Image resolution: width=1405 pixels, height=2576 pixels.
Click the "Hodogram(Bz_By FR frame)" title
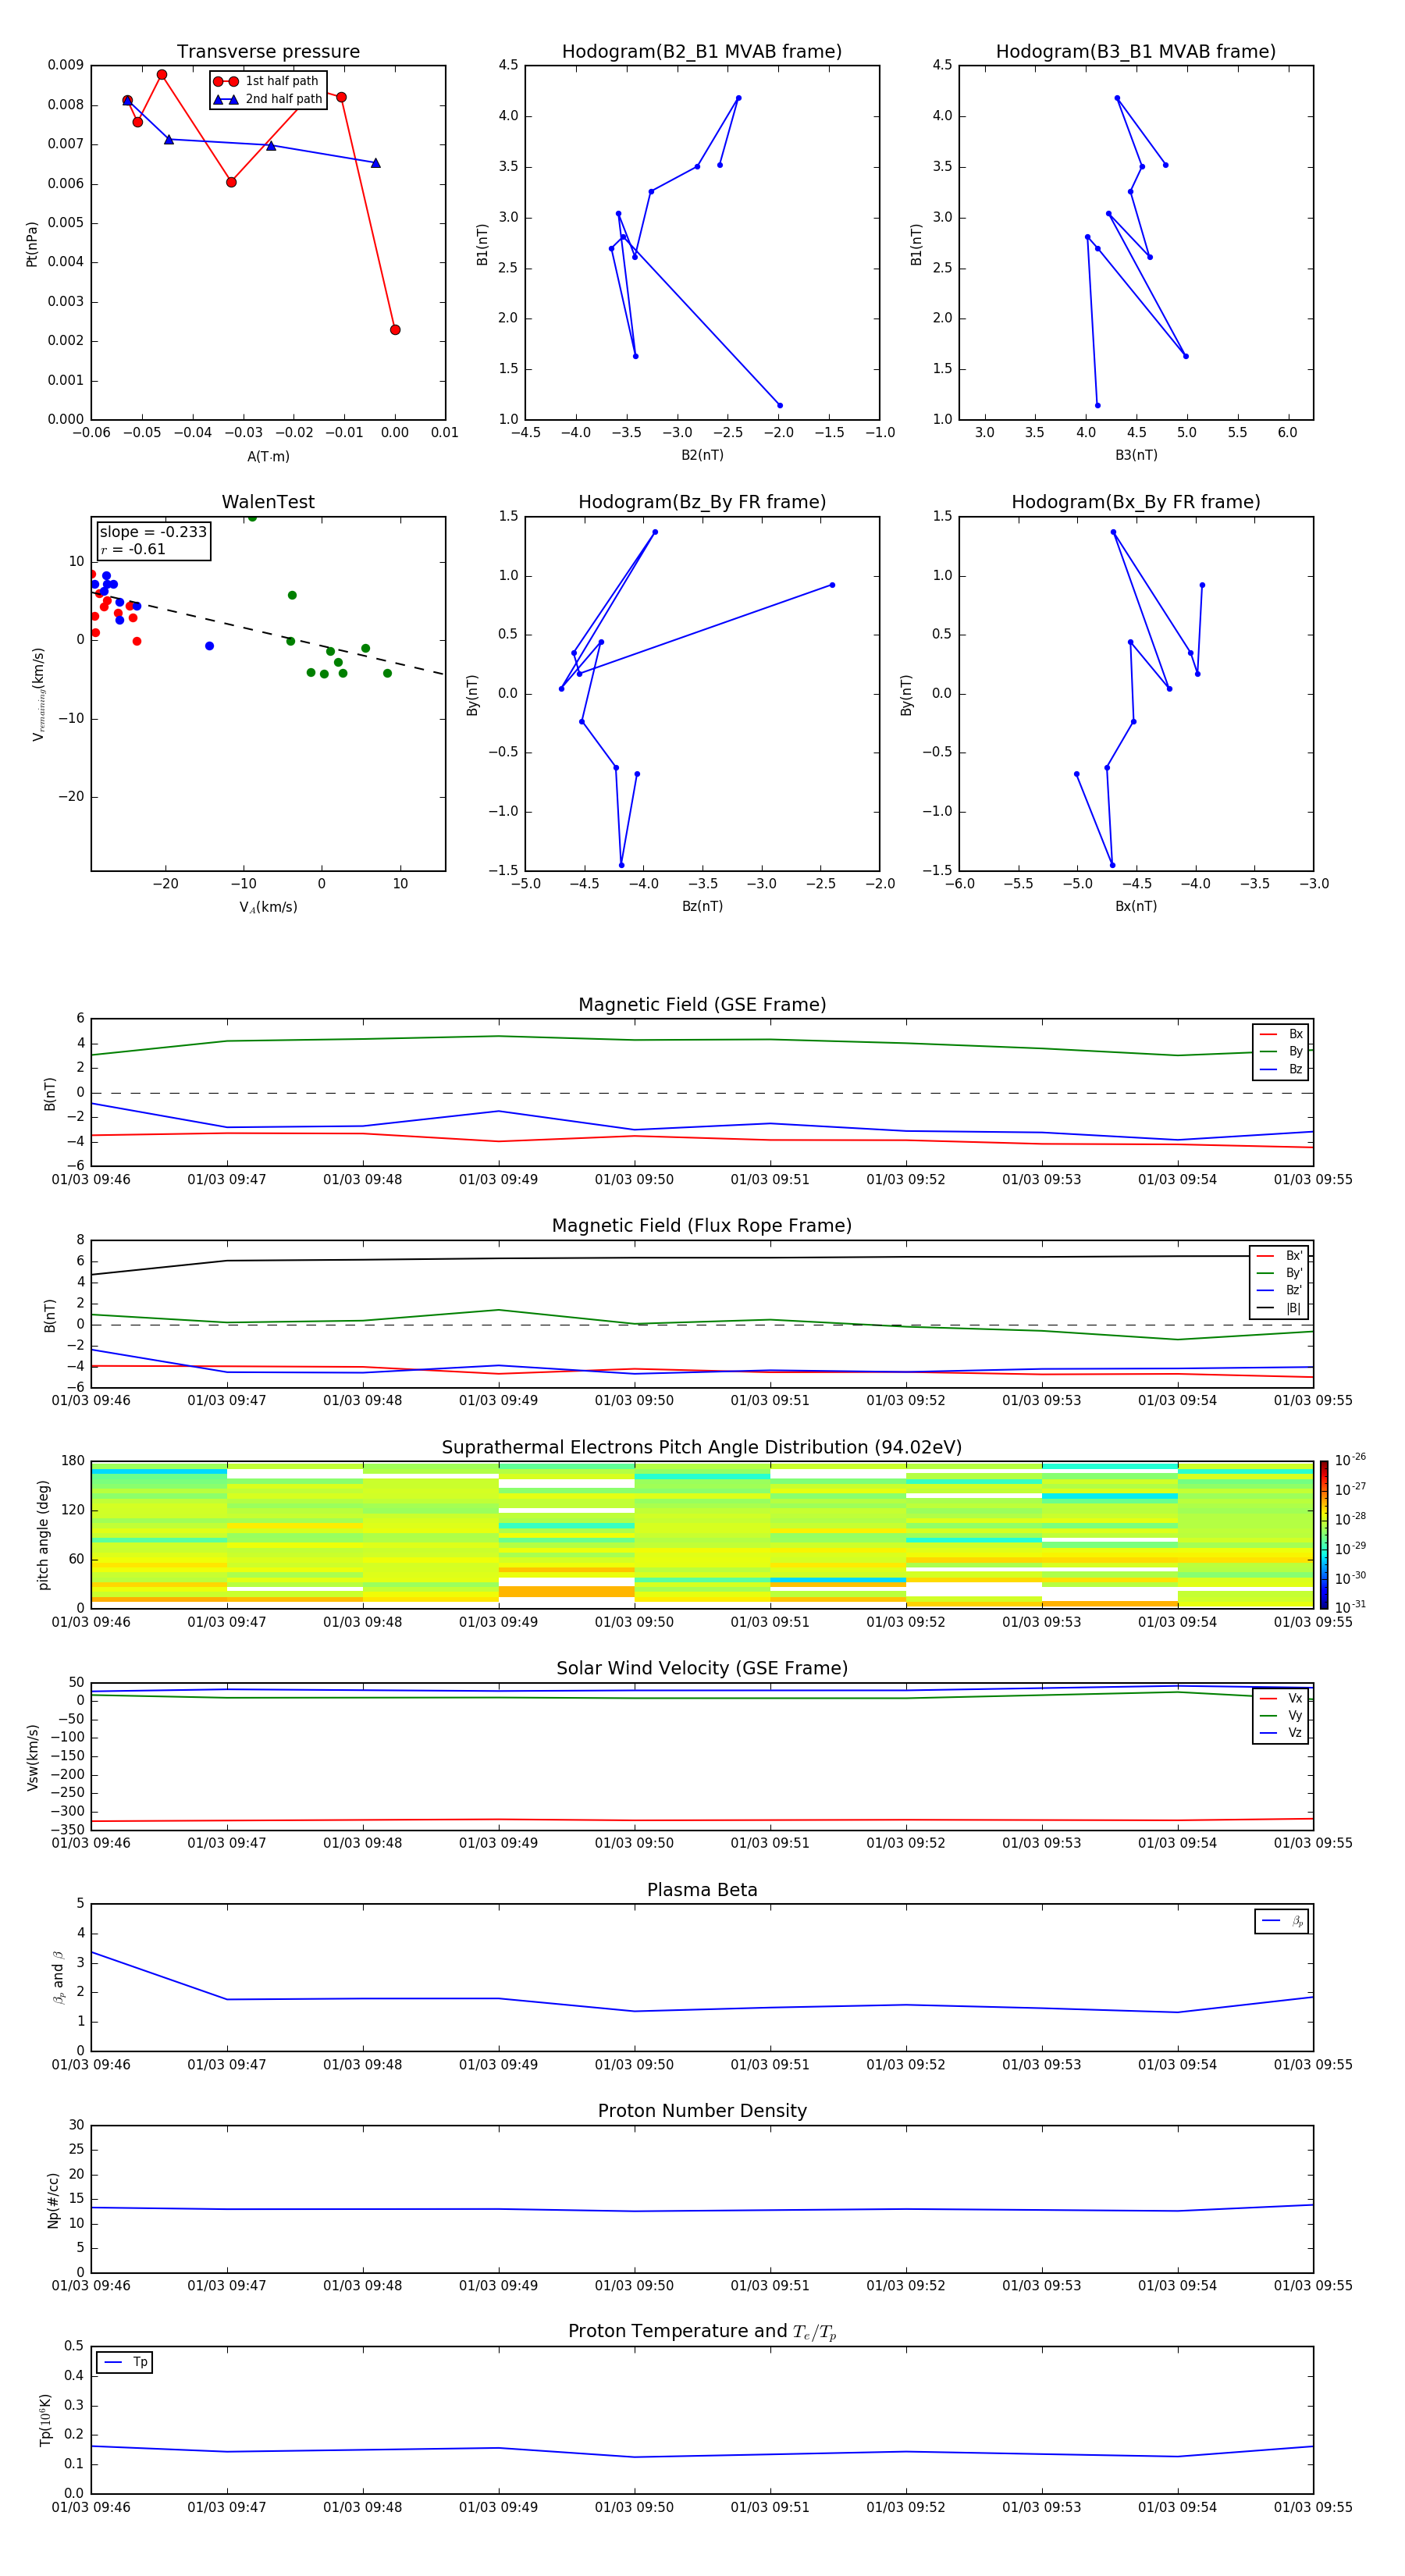click(702, 502)
